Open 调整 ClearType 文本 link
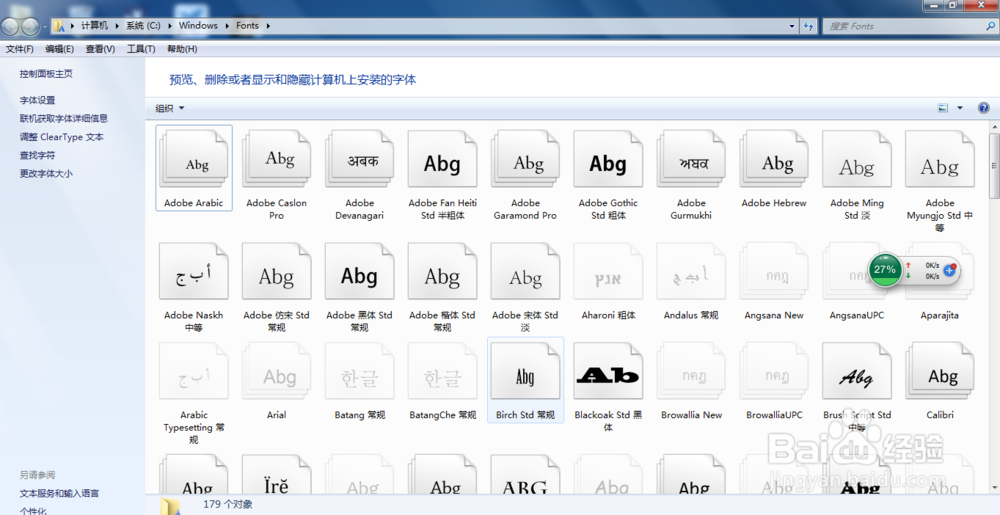The height and width of the screenshot is (515, 1000). coord(61,137)
